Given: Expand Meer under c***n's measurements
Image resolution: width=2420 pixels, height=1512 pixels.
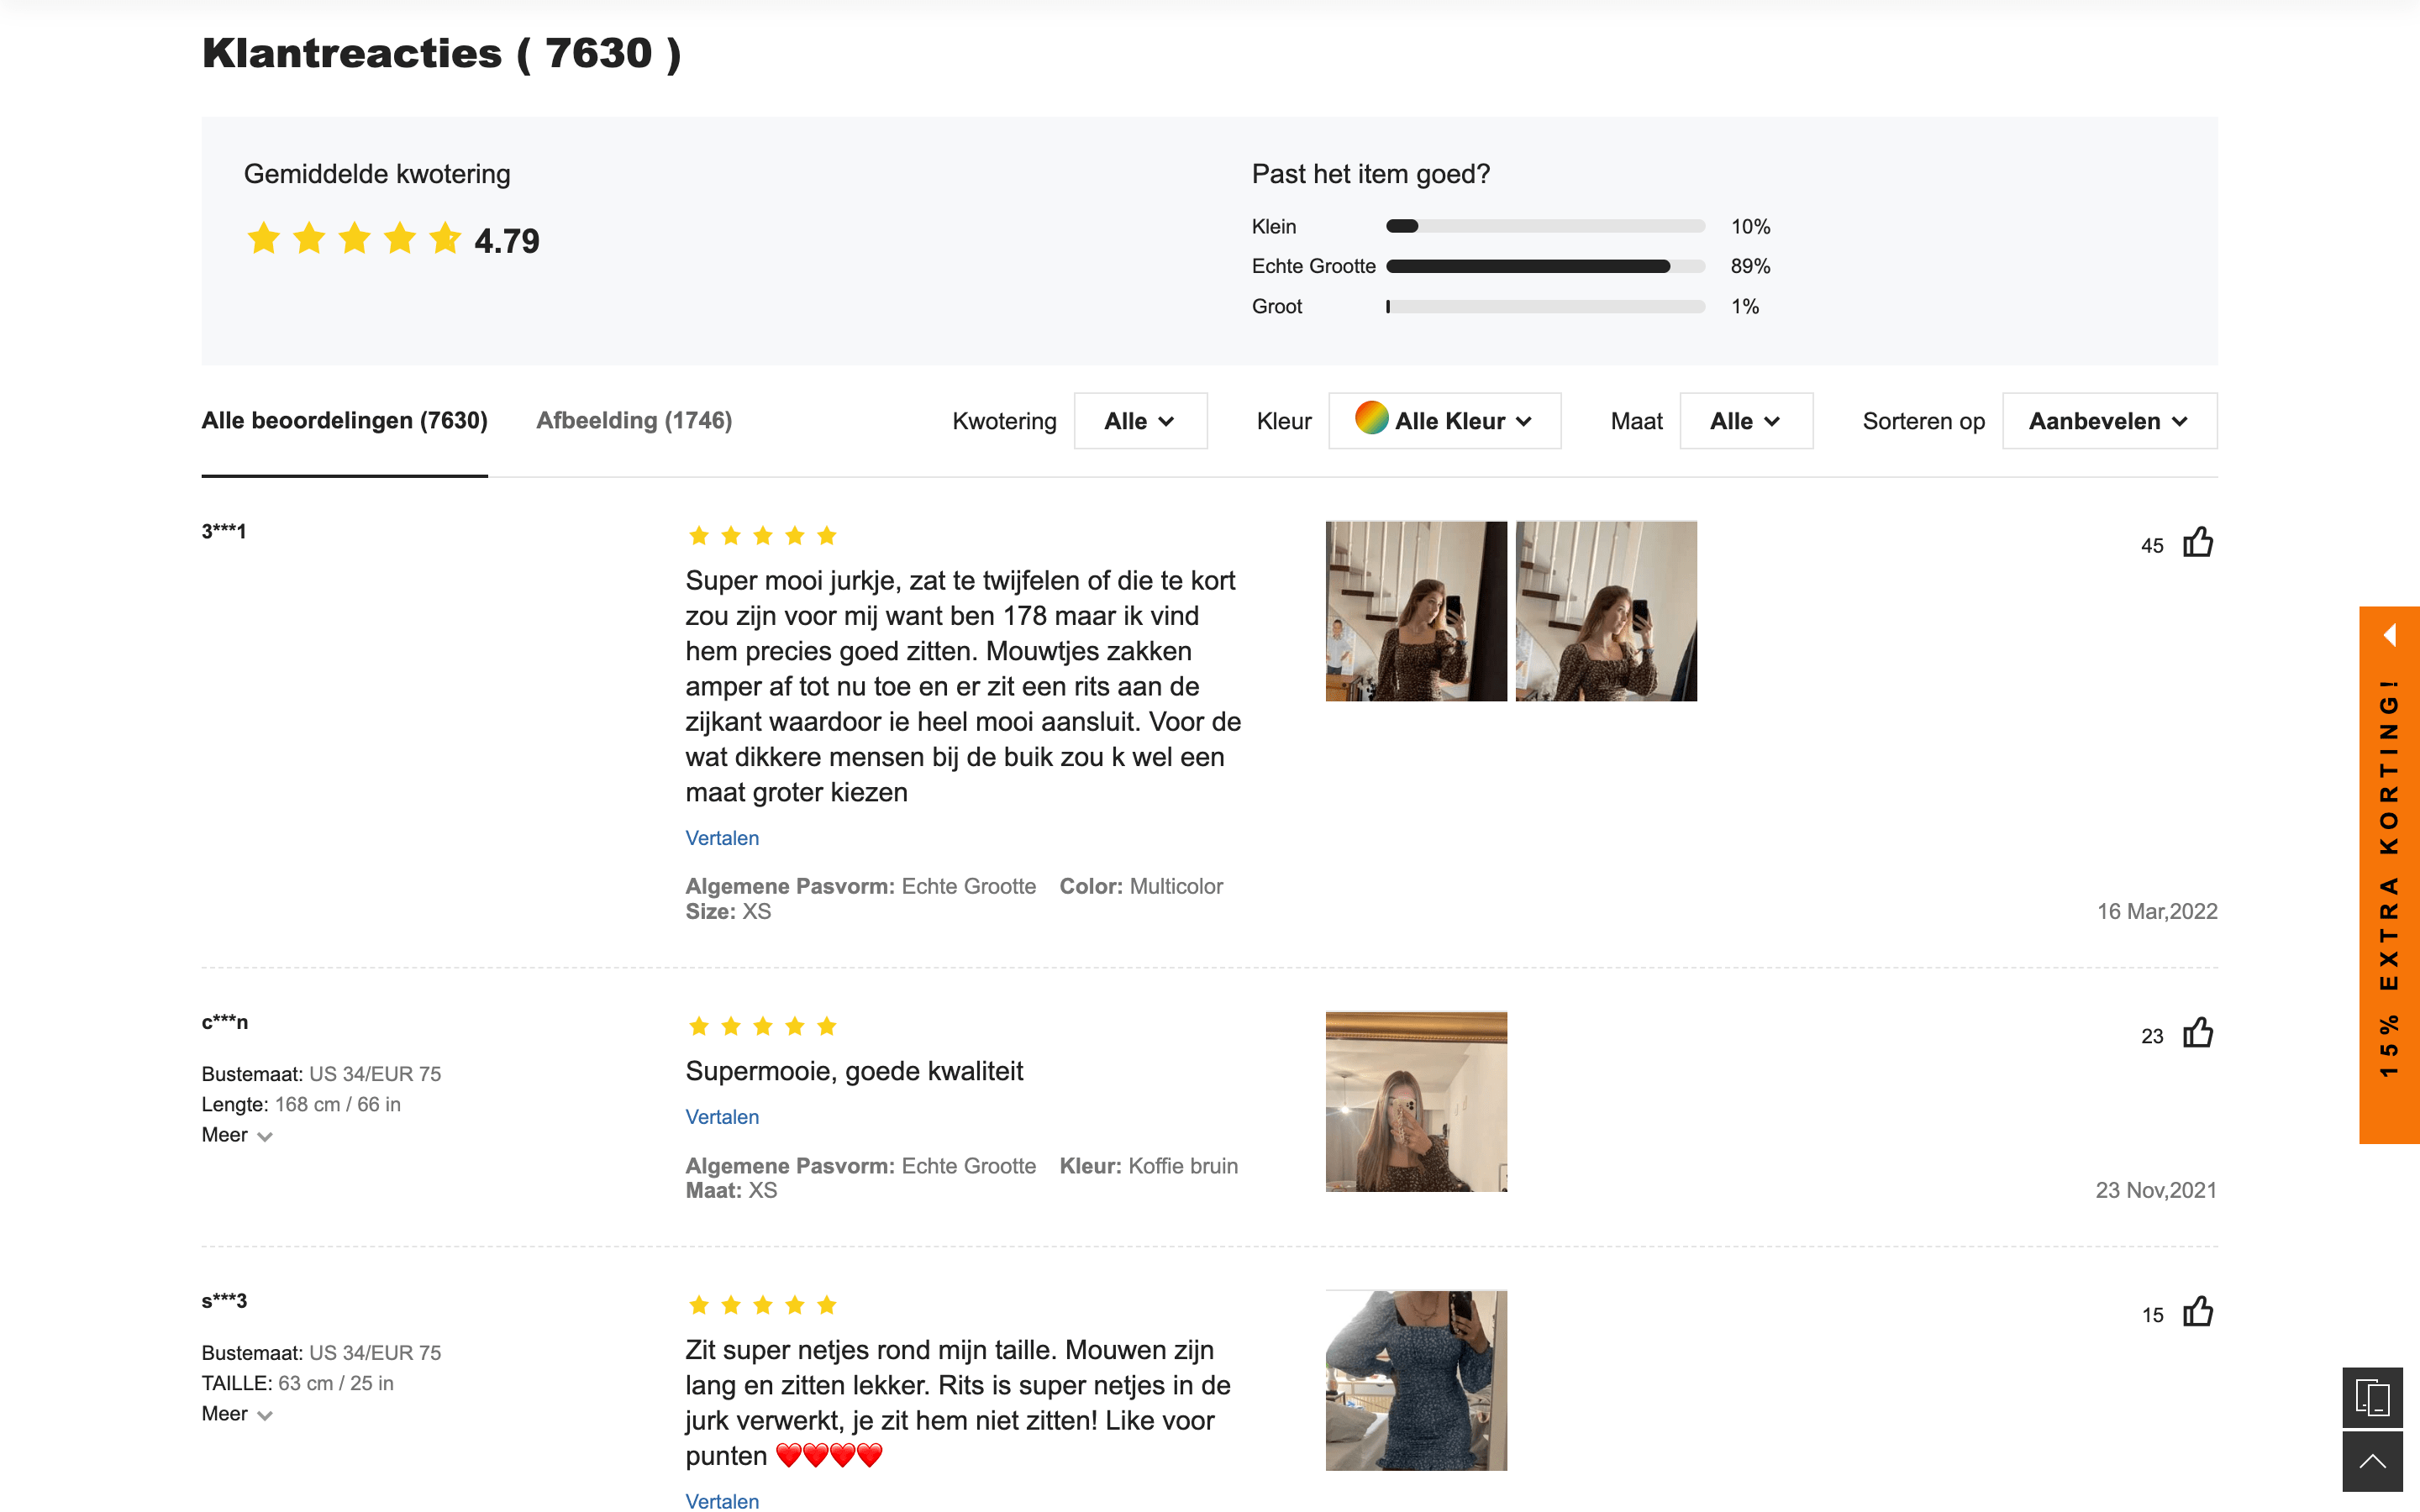Looking at the screenshot, I should (x=237, y=1135).
